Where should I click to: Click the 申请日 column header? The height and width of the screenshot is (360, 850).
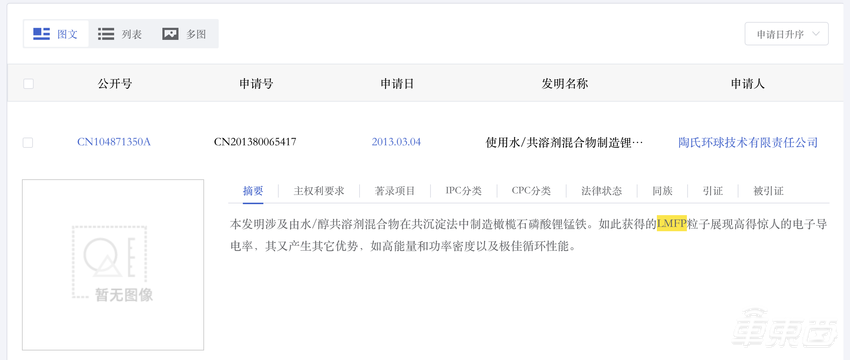[x=397, y=83]
